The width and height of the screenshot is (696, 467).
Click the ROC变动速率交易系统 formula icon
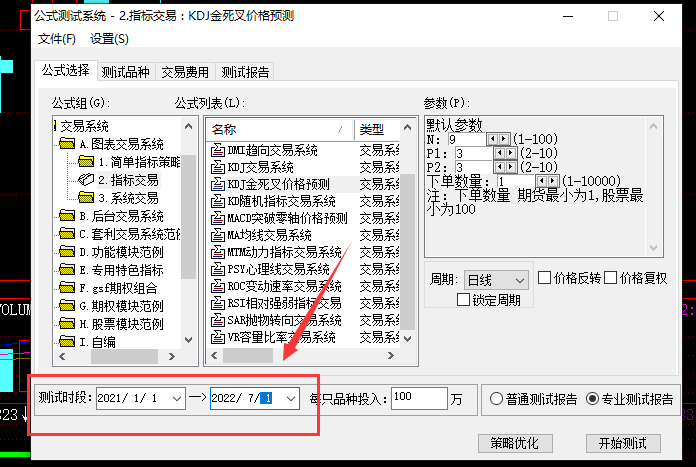point(218,286)
